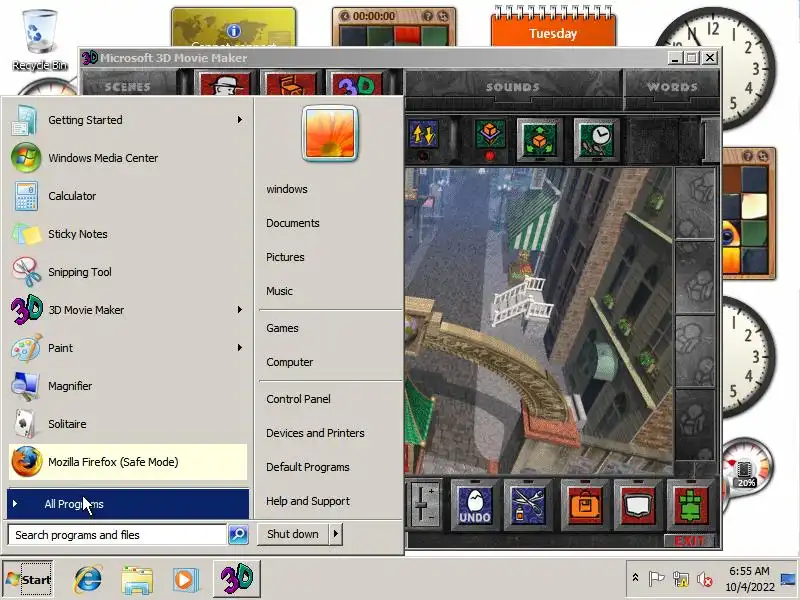Select the Props chair icon
This screenshot has width=800, height=600.
pyautogui.click(x=290, y=85)
